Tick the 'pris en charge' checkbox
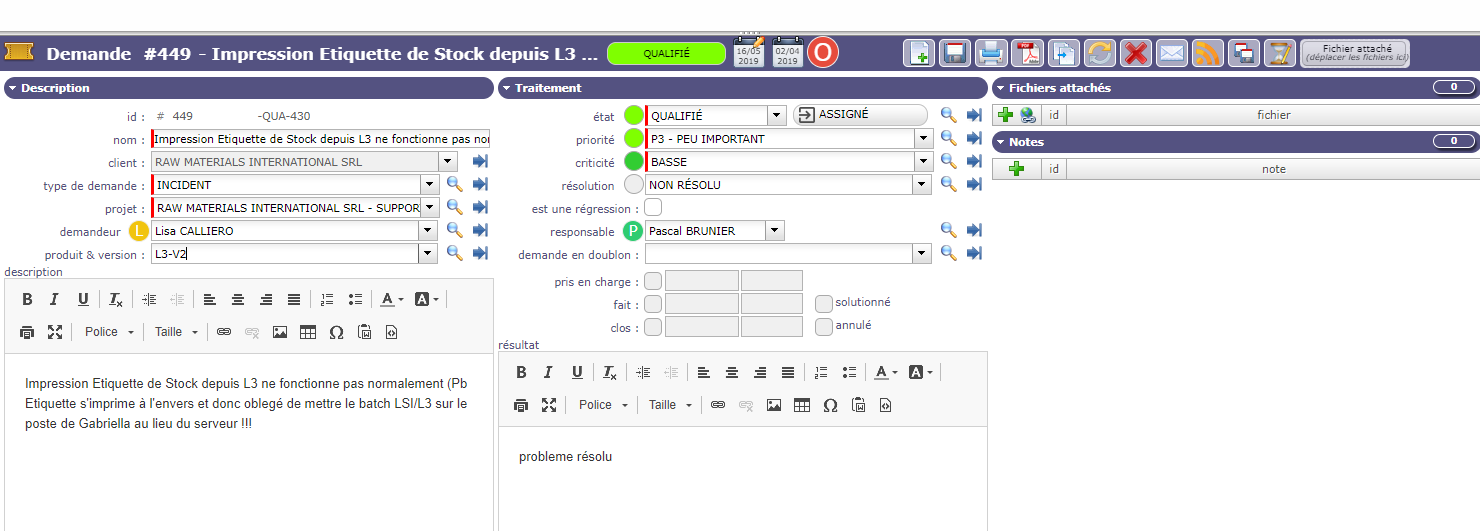 [653, 280]
